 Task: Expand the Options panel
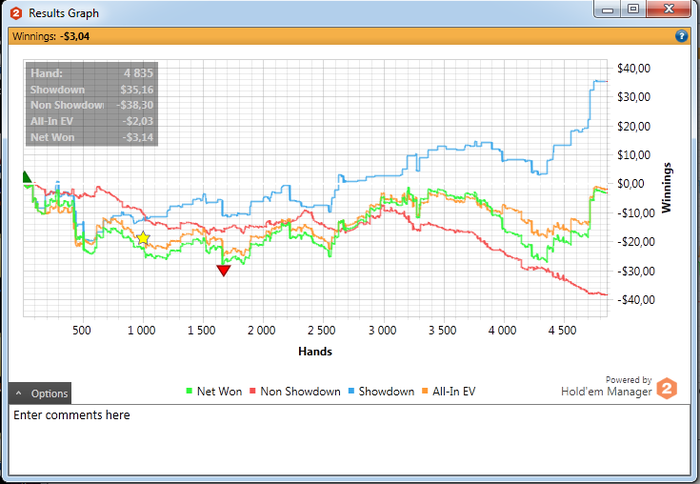[x=40, y=393]
